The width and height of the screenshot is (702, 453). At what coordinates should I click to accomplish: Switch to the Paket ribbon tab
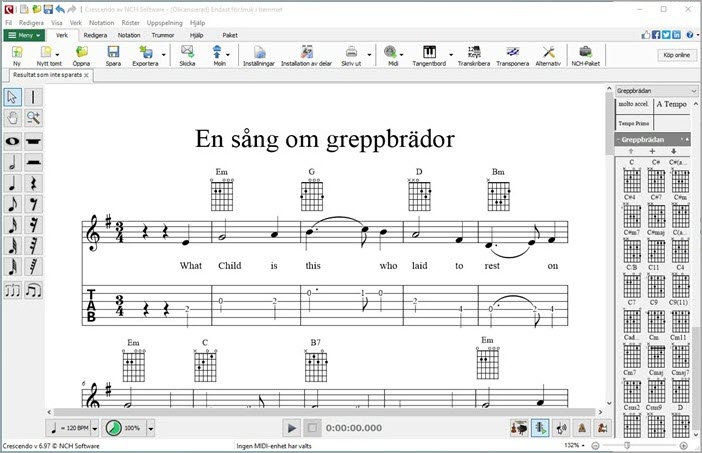point(230,35)
